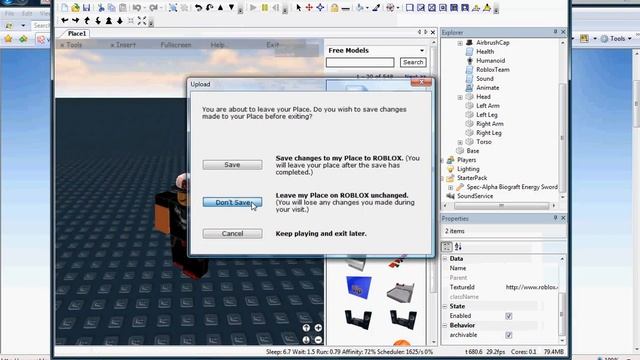Click the paint brush toolbar icon

click(x=376, y=7)
